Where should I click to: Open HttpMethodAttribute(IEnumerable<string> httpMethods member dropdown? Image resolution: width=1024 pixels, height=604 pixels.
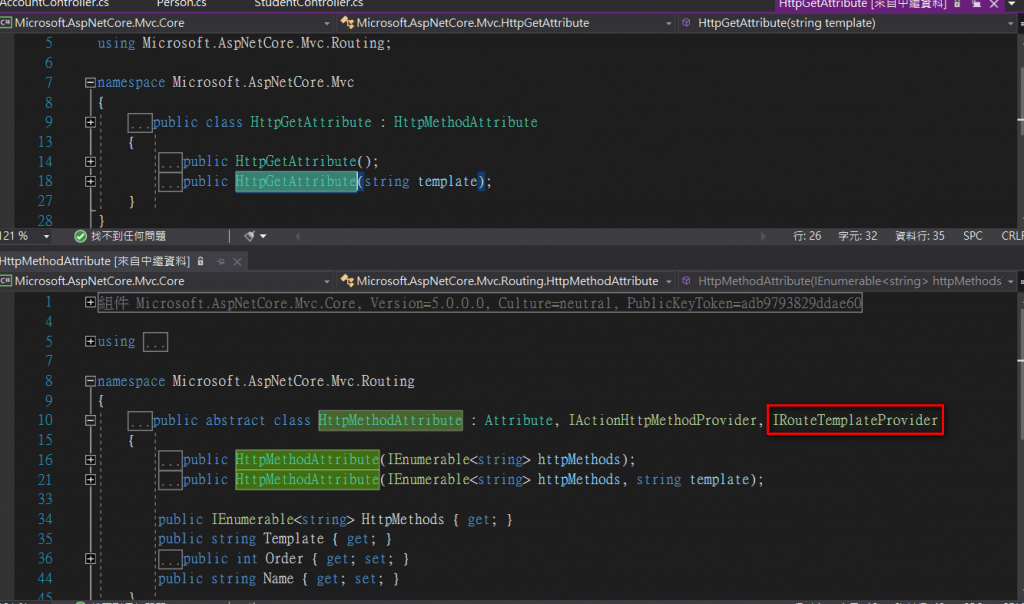click(x=1011, y=281)
